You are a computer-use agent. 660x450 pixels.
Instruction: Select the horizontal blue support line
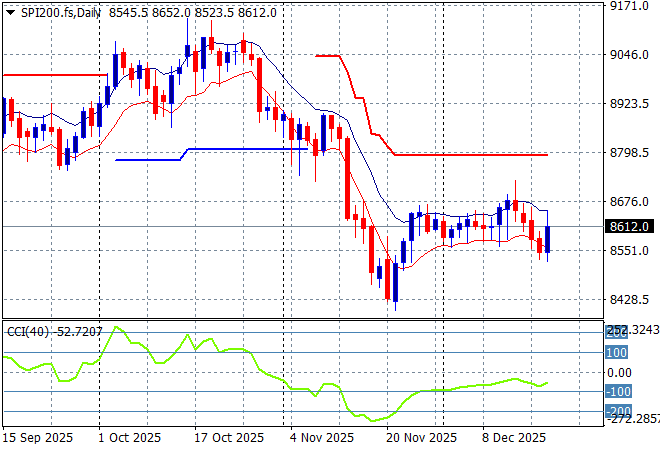pyautogui.click(x=250, y=149)
